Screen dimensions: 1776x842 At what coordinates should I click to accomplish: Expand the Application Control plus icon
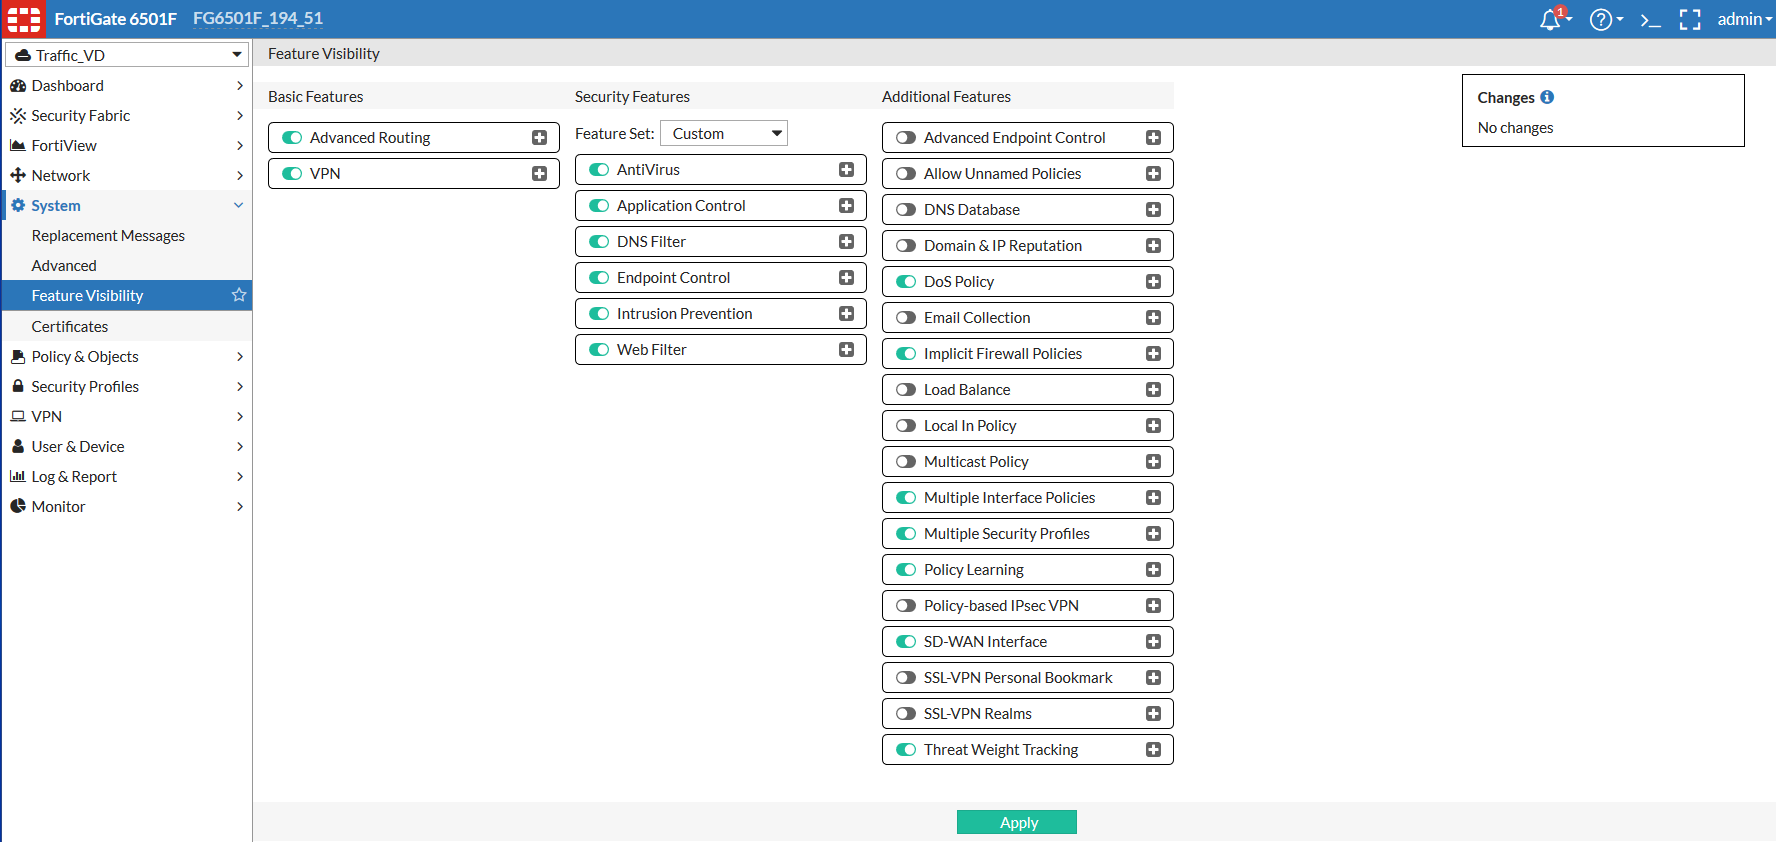tap(846, 206)
